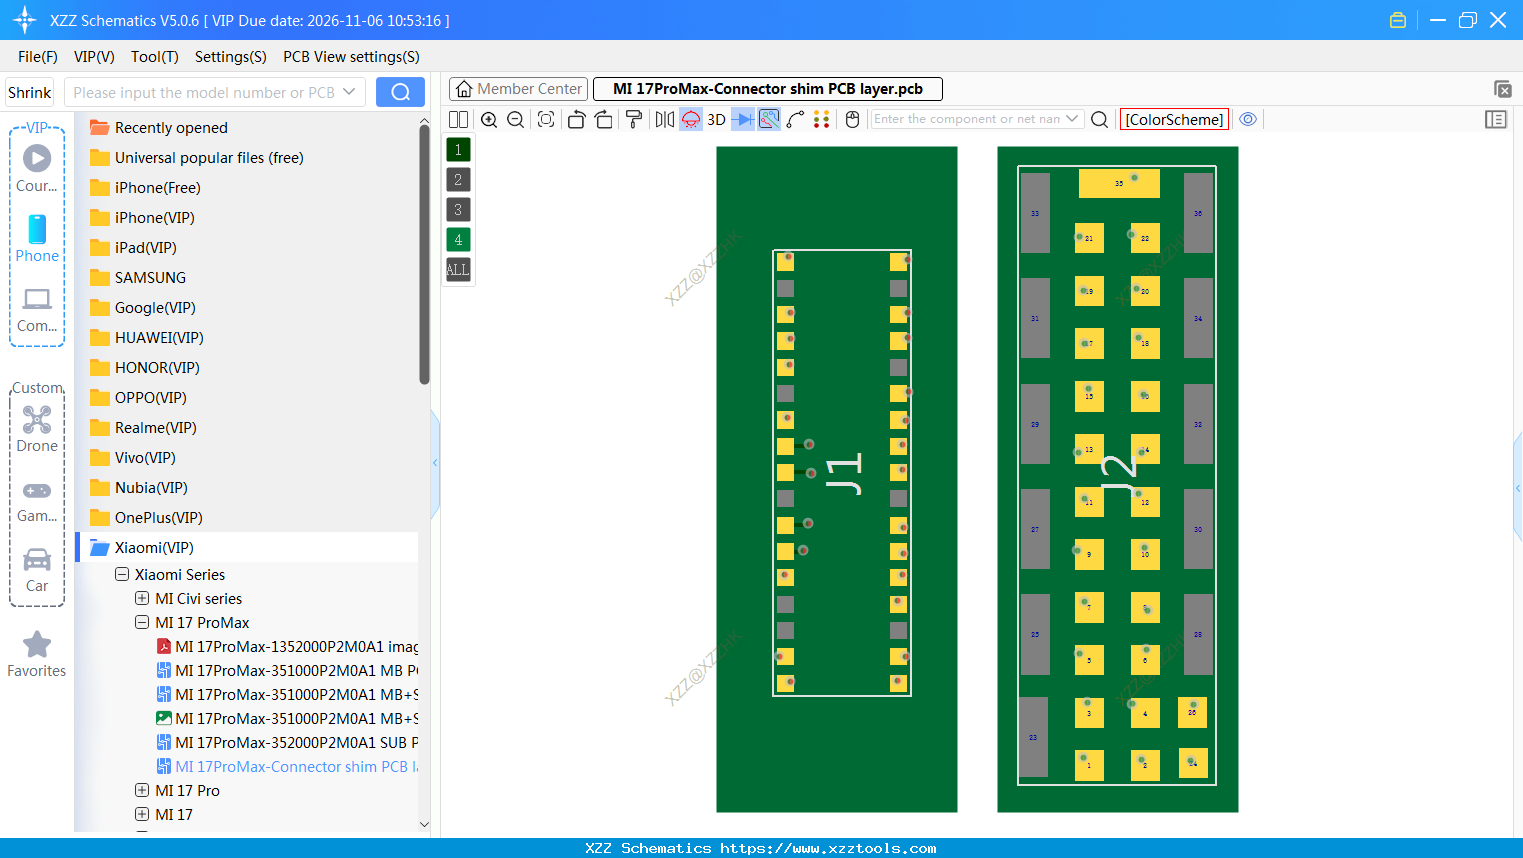The image size is (1523, 858).
Task: Open the mirror flip tool
Action: click(x=664, y=119)
